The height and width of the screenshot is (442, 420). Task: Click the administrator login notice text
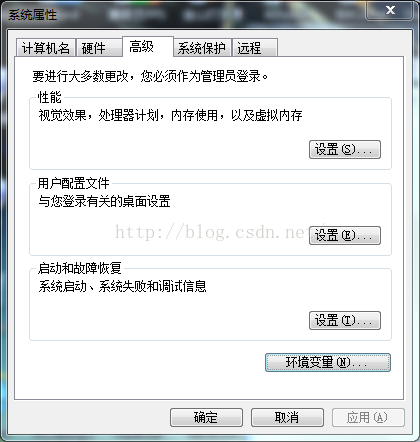coord(150,76)
